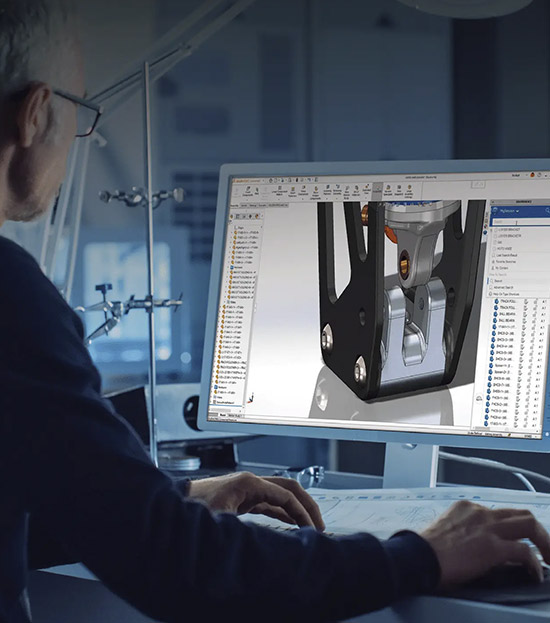Click the Reference Geometry tool
The height and width of the screenshot is (623, 550).
[x=337, y=190]
